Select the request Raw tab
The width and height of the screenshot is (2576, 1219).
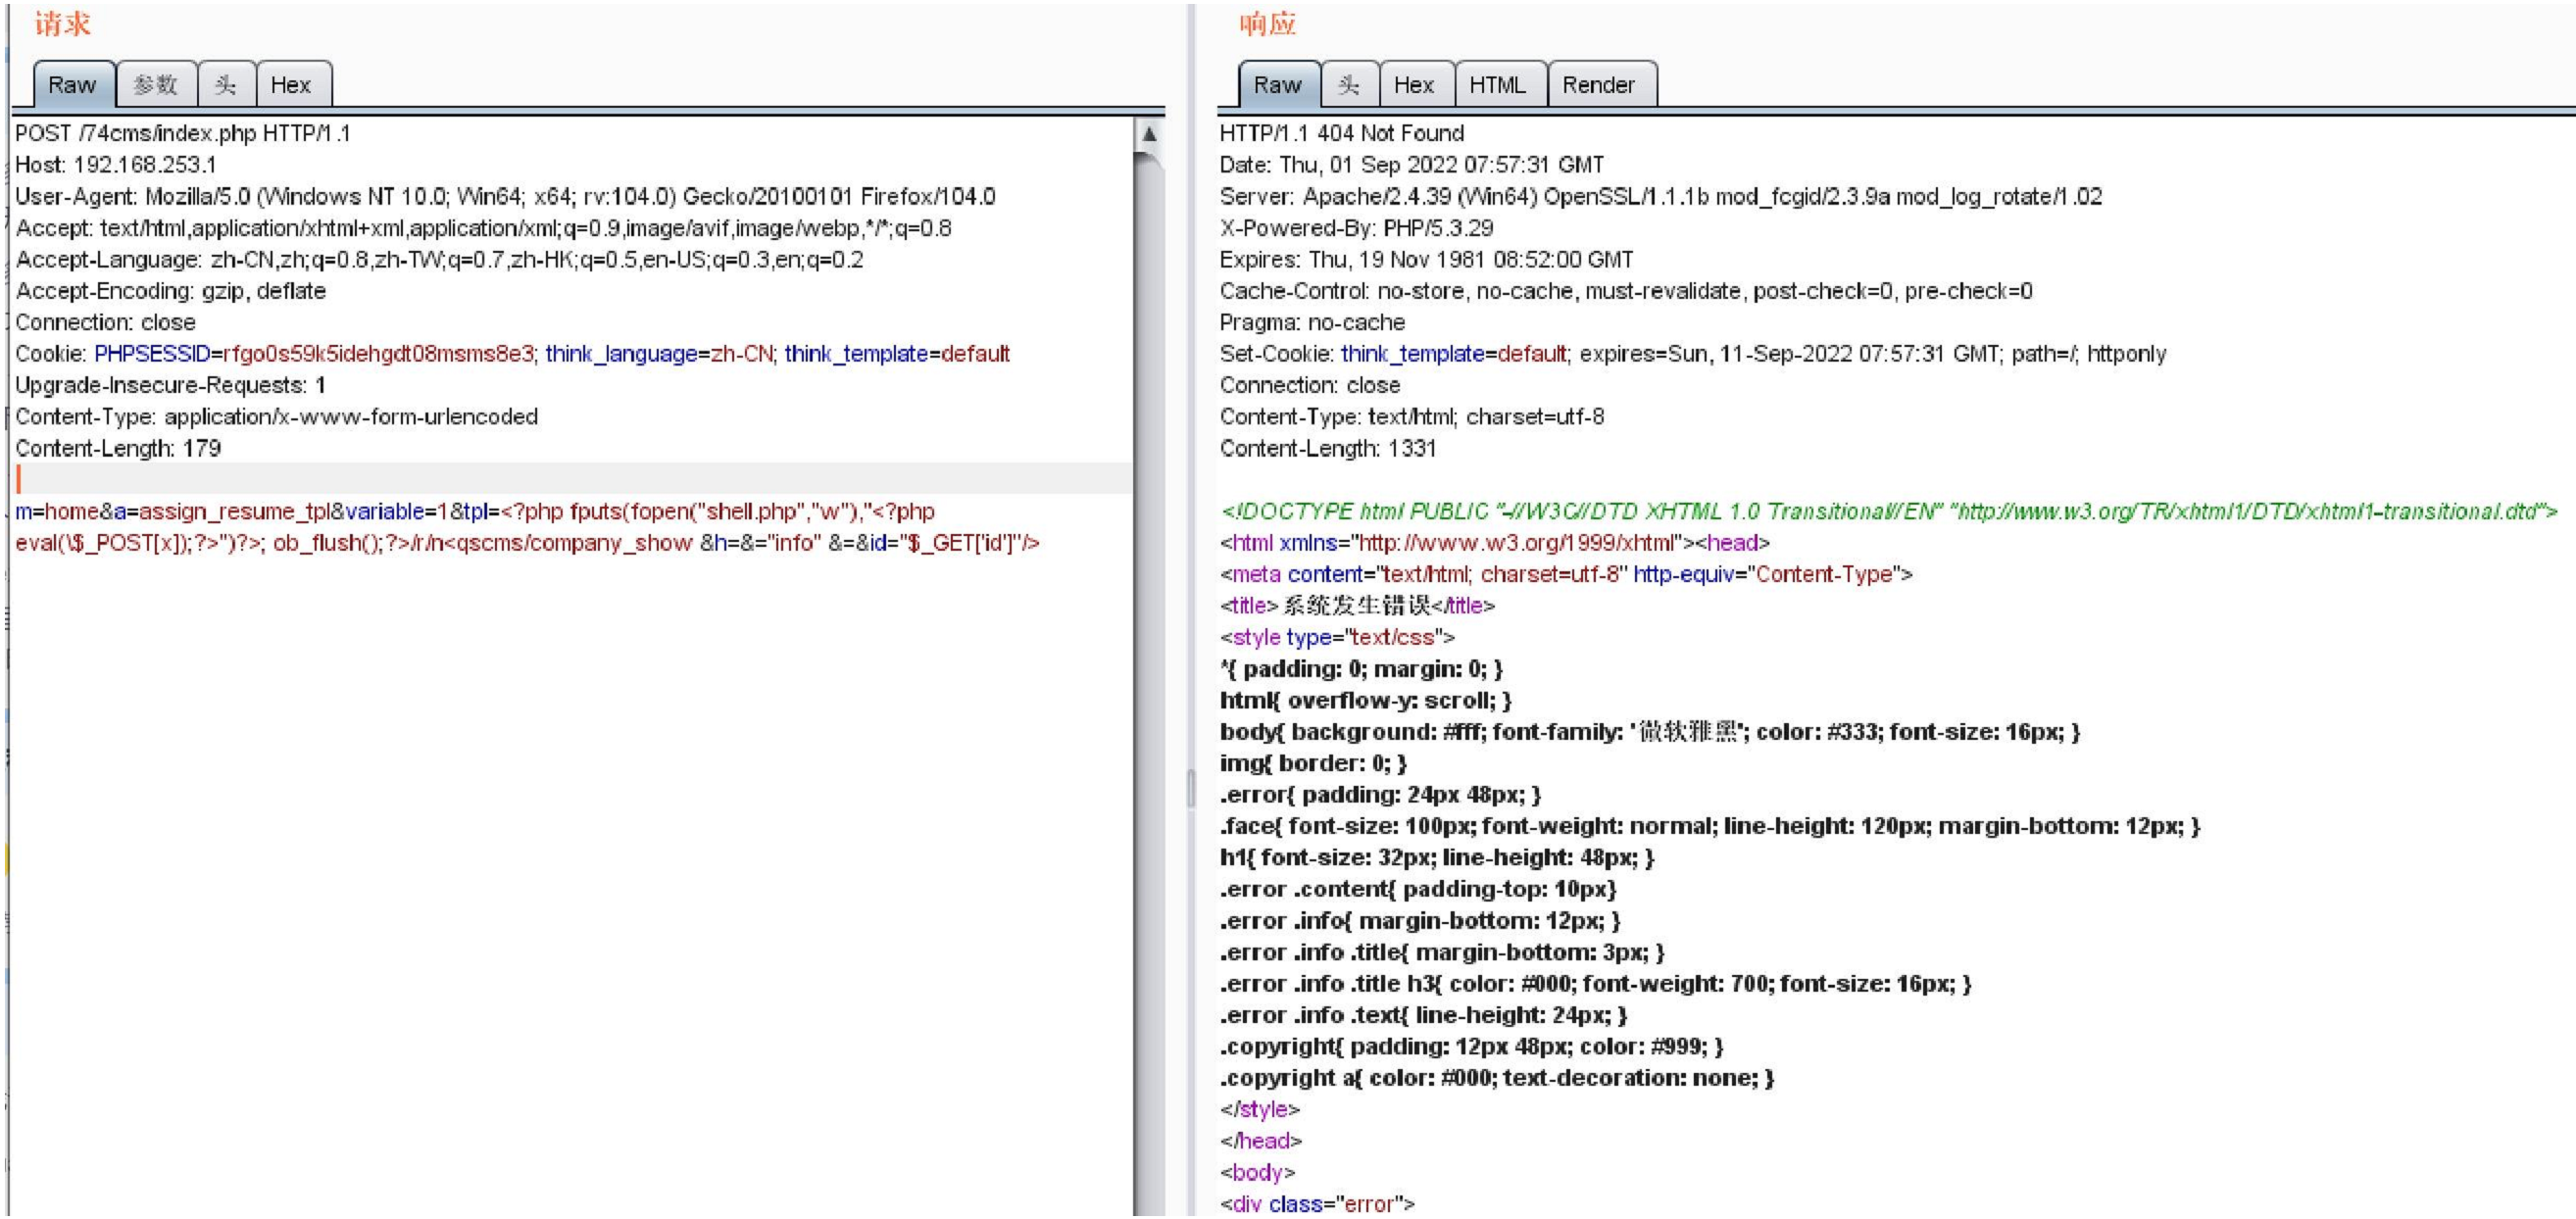point(73,85)
